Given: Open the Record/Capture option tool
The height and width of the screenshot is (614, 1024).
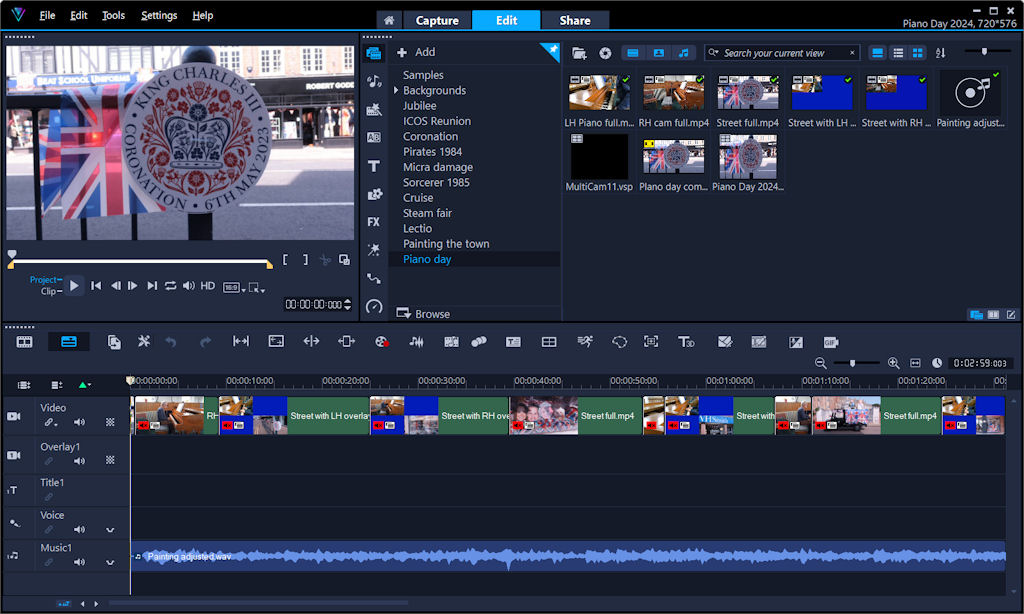Looking at the screenshot, I should (x=381, y=342).
